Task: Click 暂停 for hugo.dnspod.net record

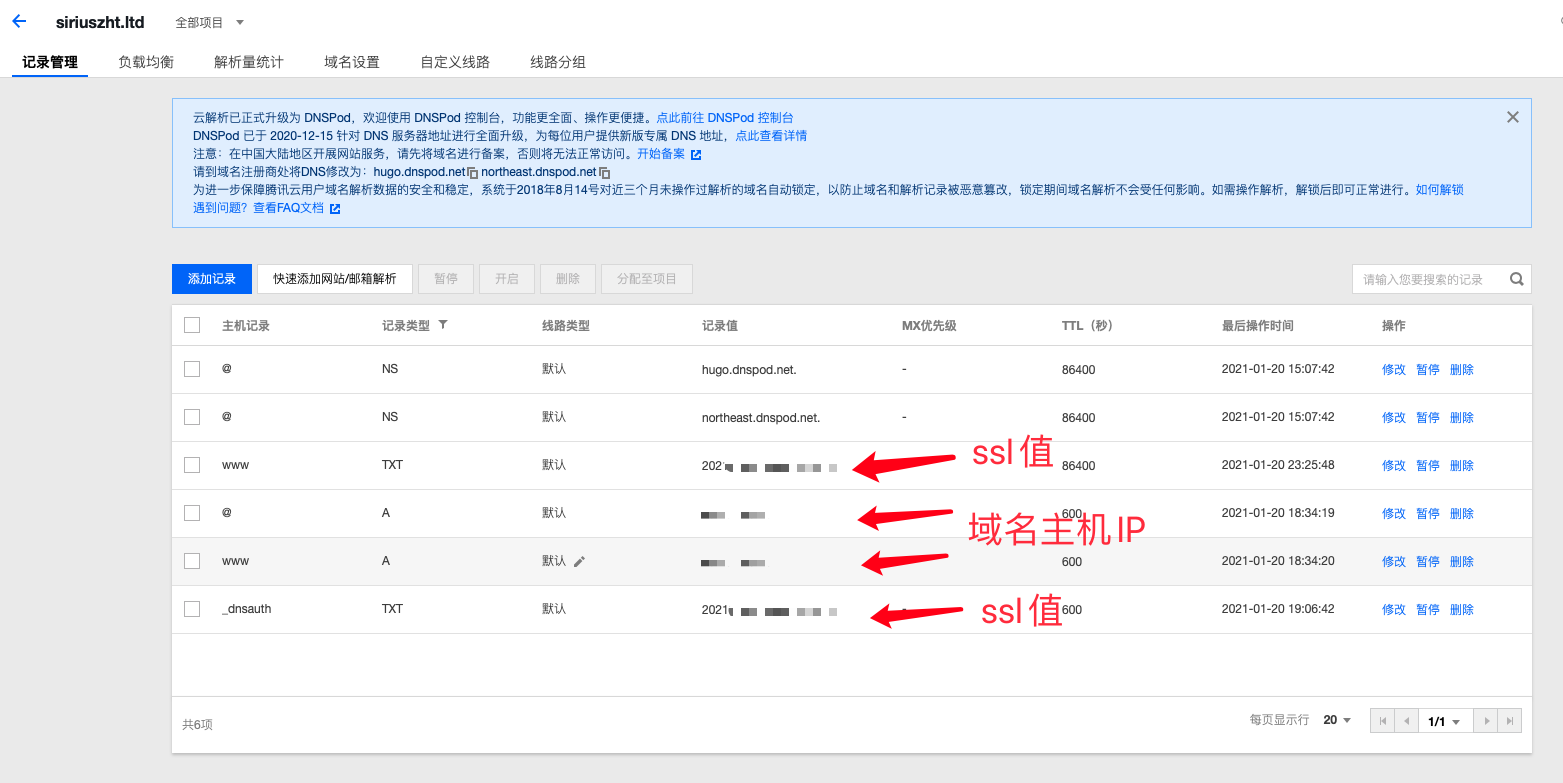Action: coord(1428,370)
